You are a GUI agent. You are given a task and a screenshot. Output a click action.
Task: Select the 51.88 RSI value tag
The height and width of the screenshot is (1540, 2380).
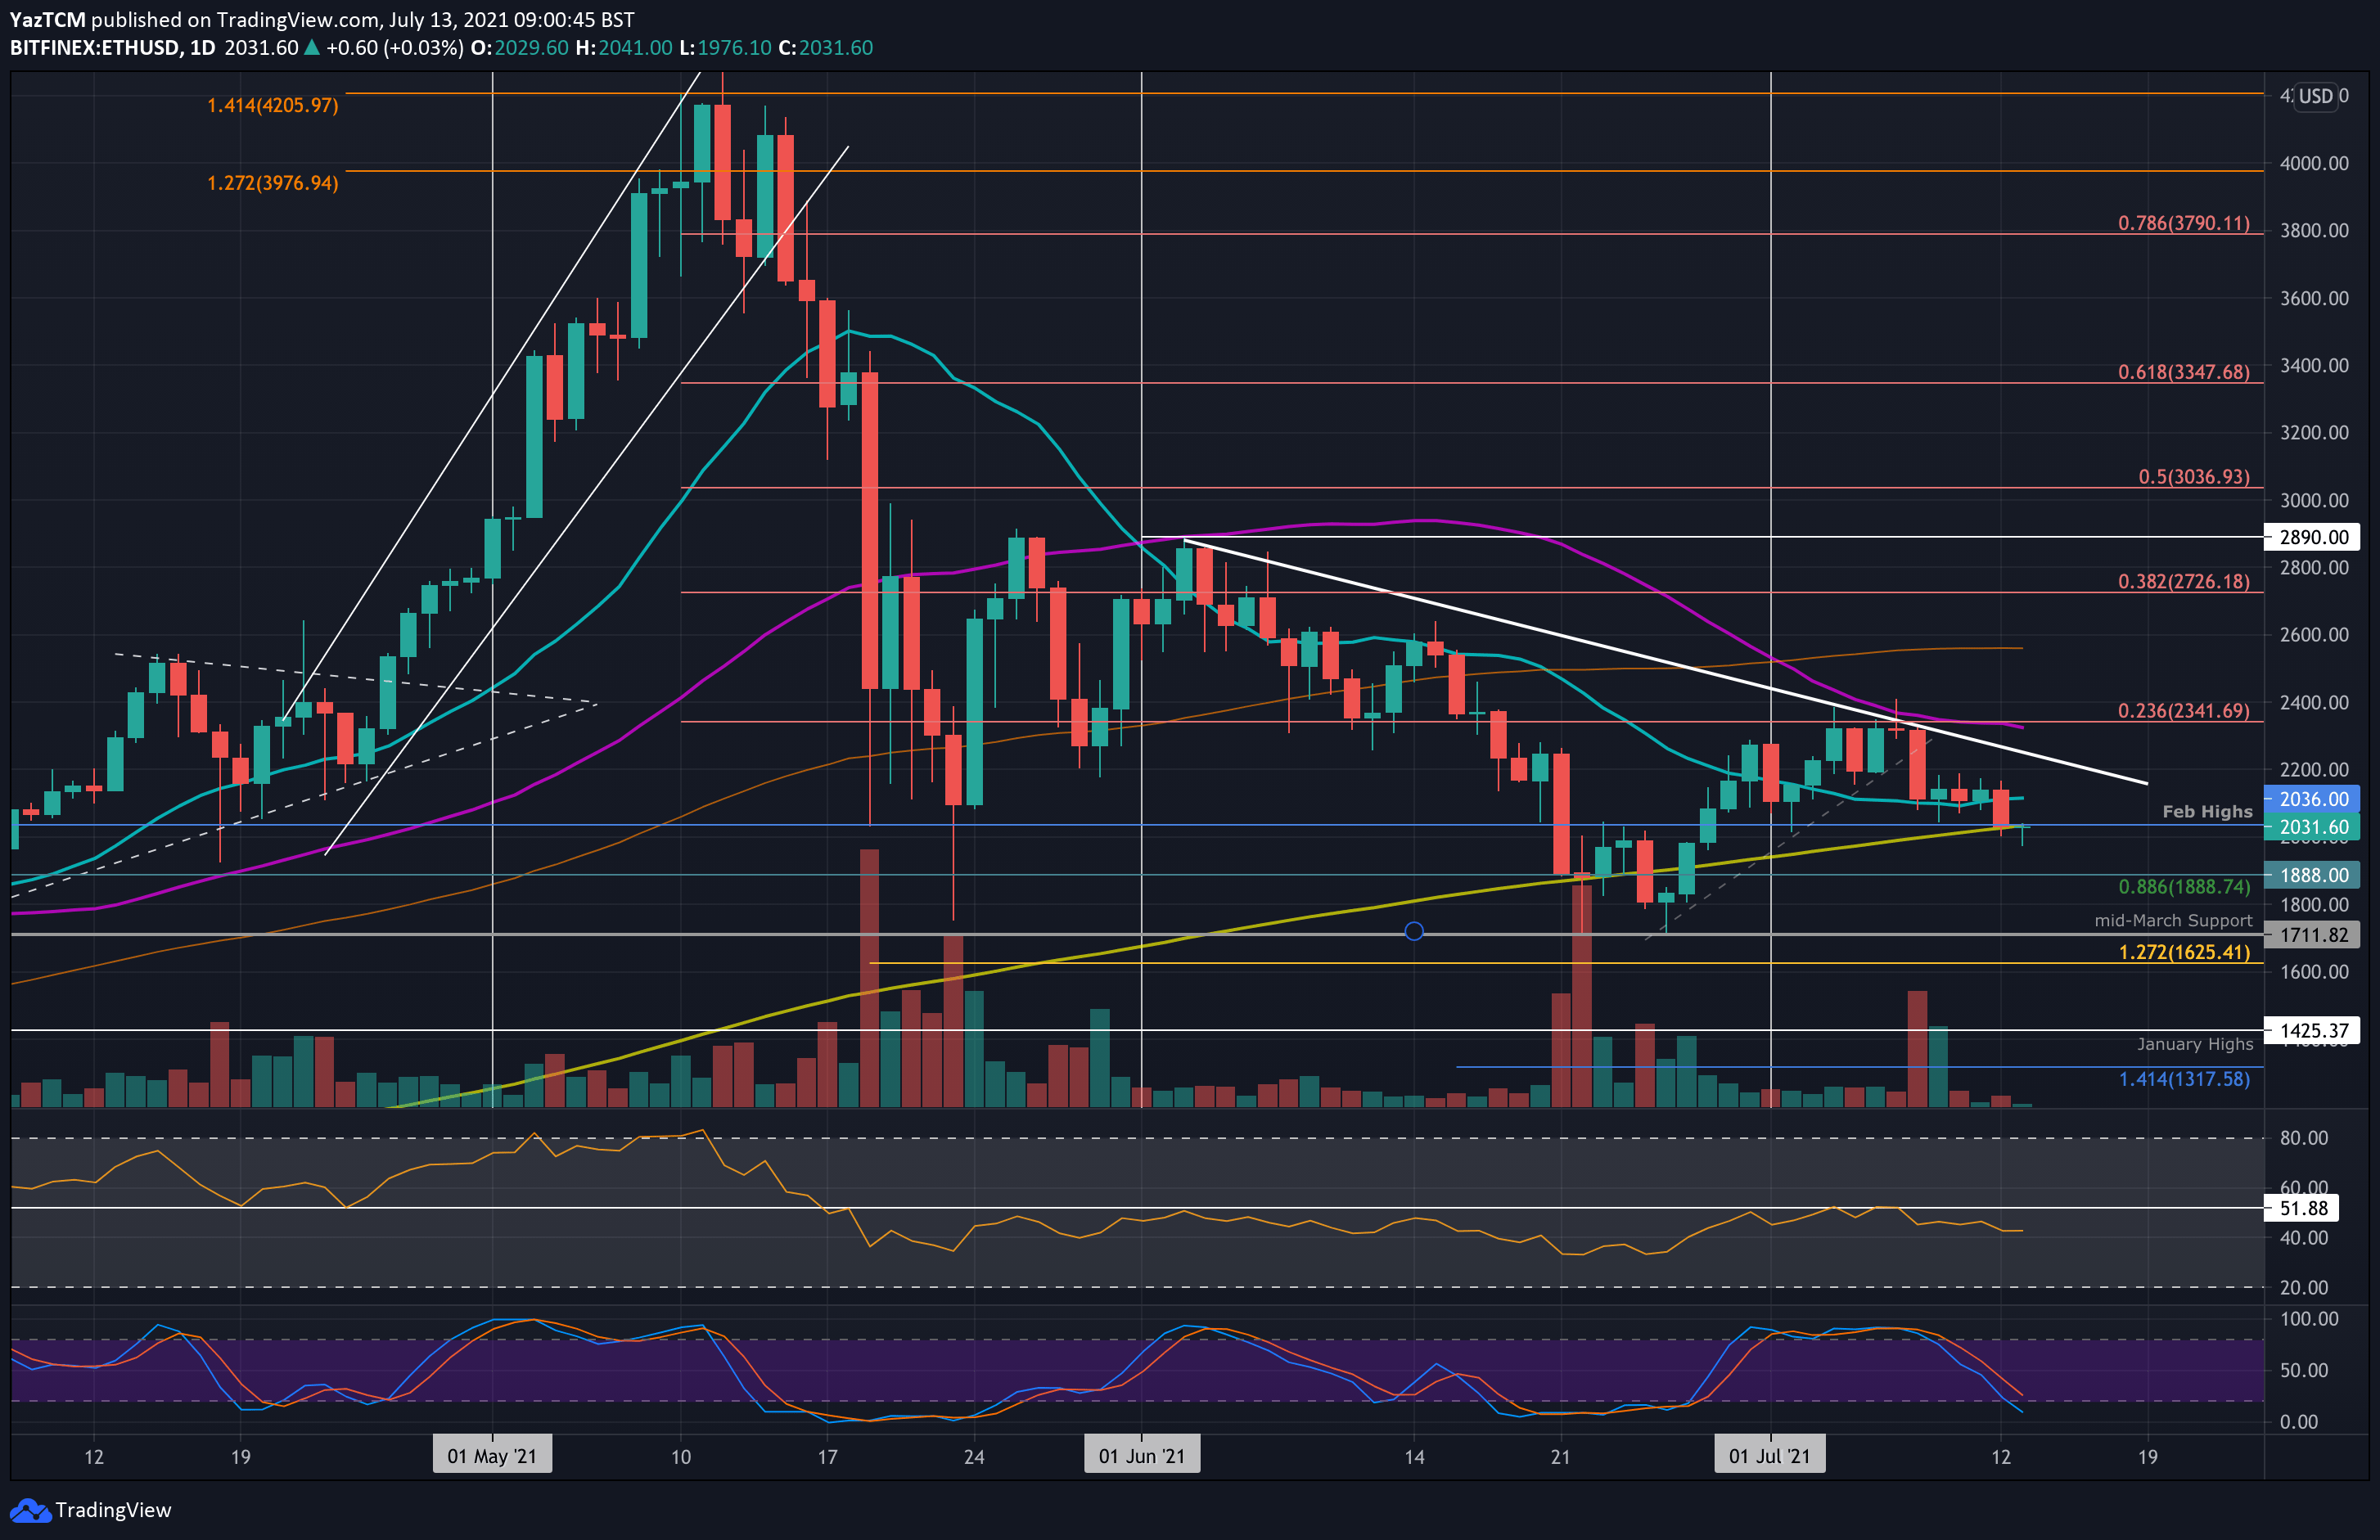(2302, 1208)
